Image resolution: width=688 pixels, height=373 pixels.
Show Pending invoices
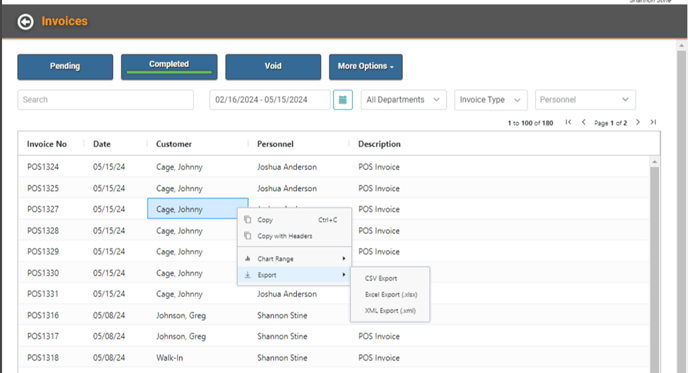65,67
